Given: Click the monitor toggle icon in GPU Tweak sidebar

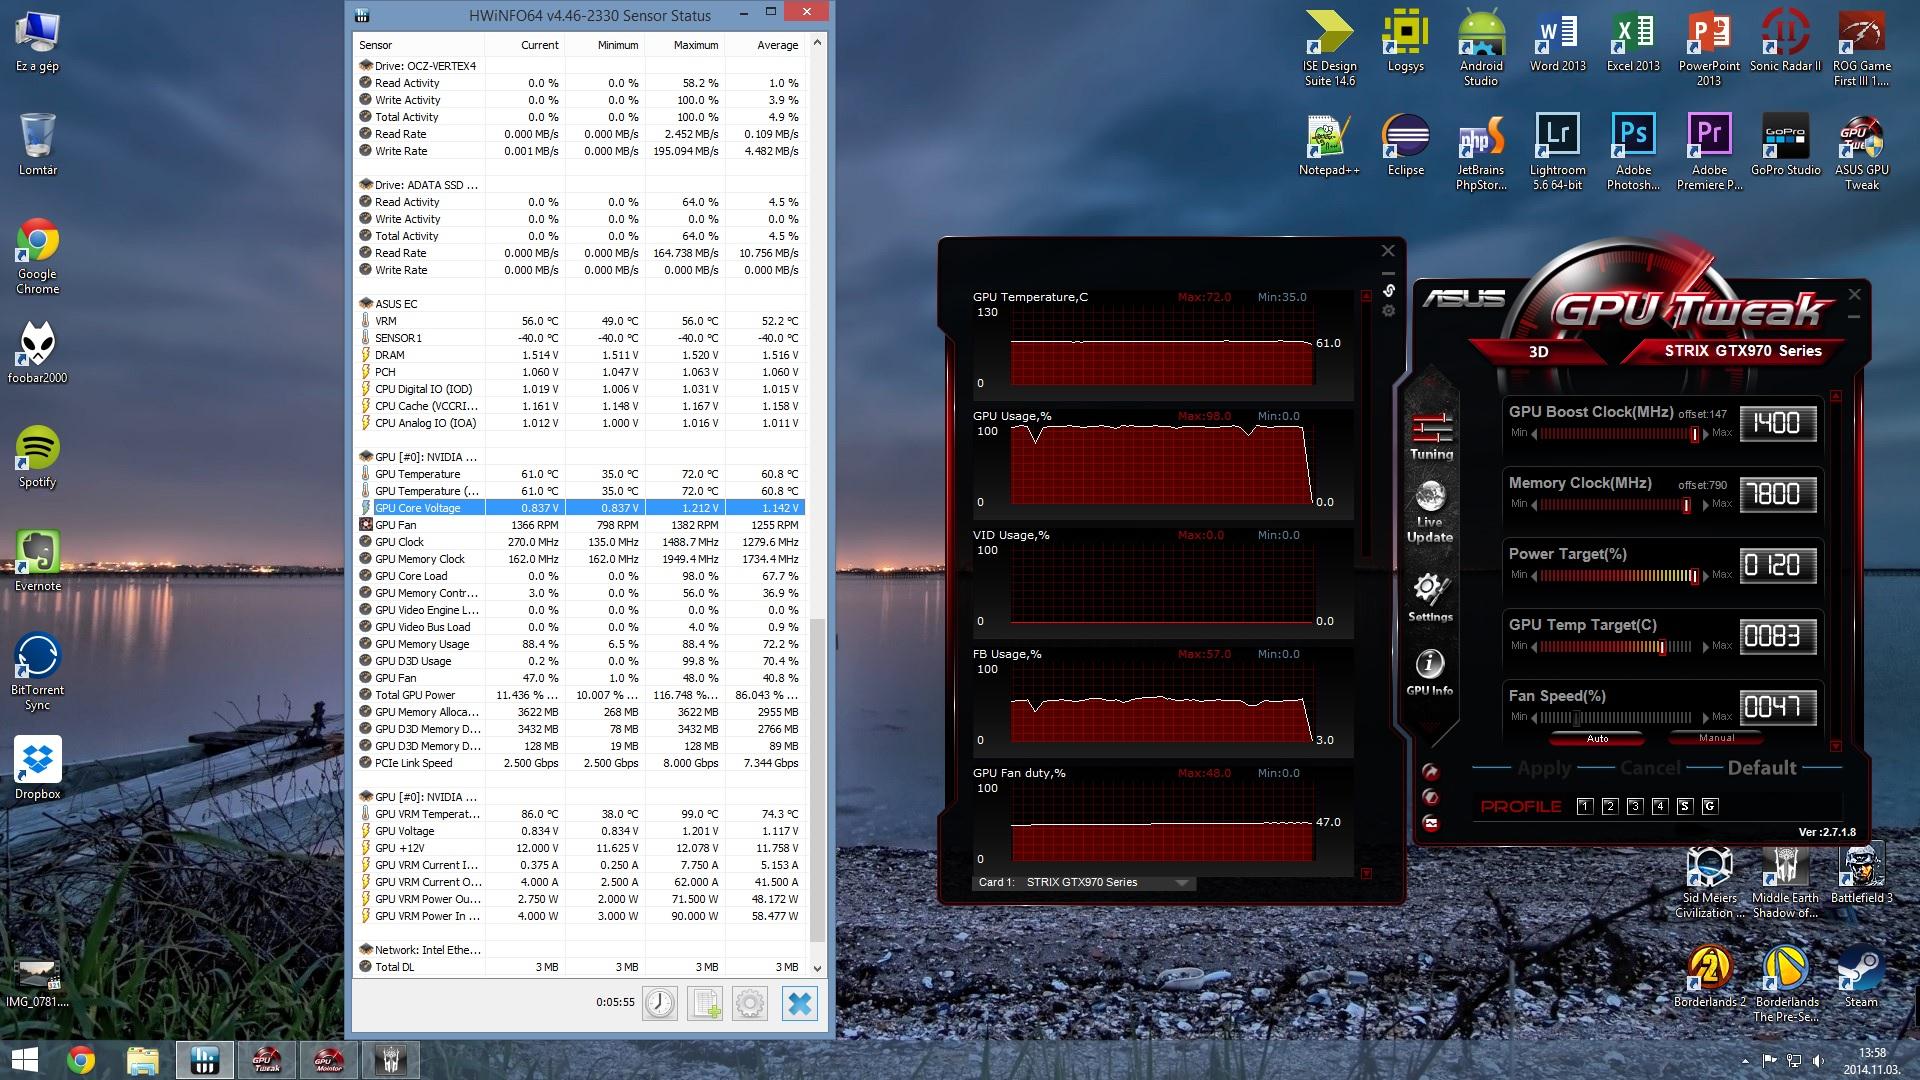Looking at the screenshot, I should [x=1431, y=824].
